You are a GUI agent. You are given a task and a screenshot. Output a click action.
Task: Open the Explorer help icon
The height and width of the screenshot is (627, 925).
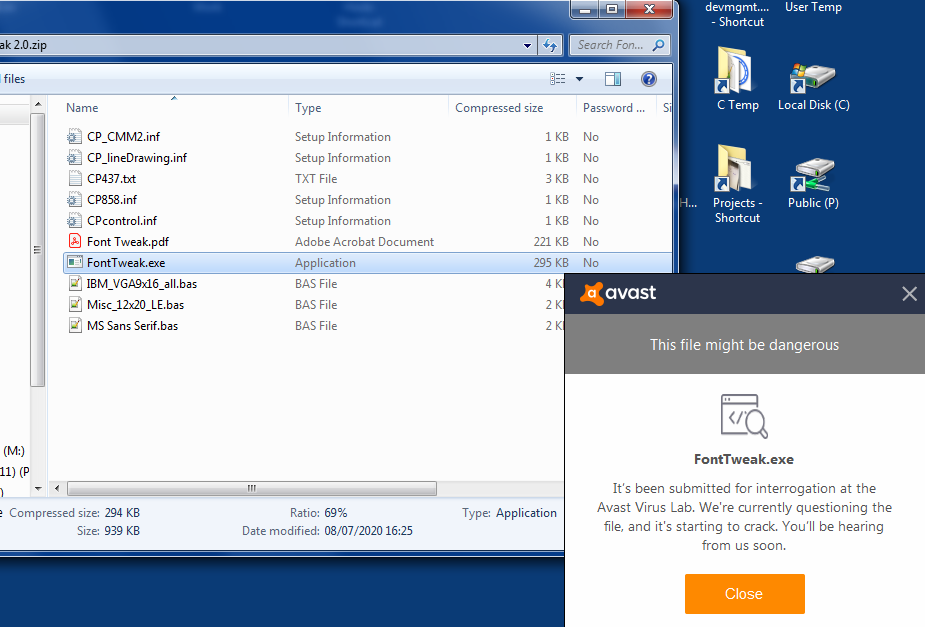[648, 79]
